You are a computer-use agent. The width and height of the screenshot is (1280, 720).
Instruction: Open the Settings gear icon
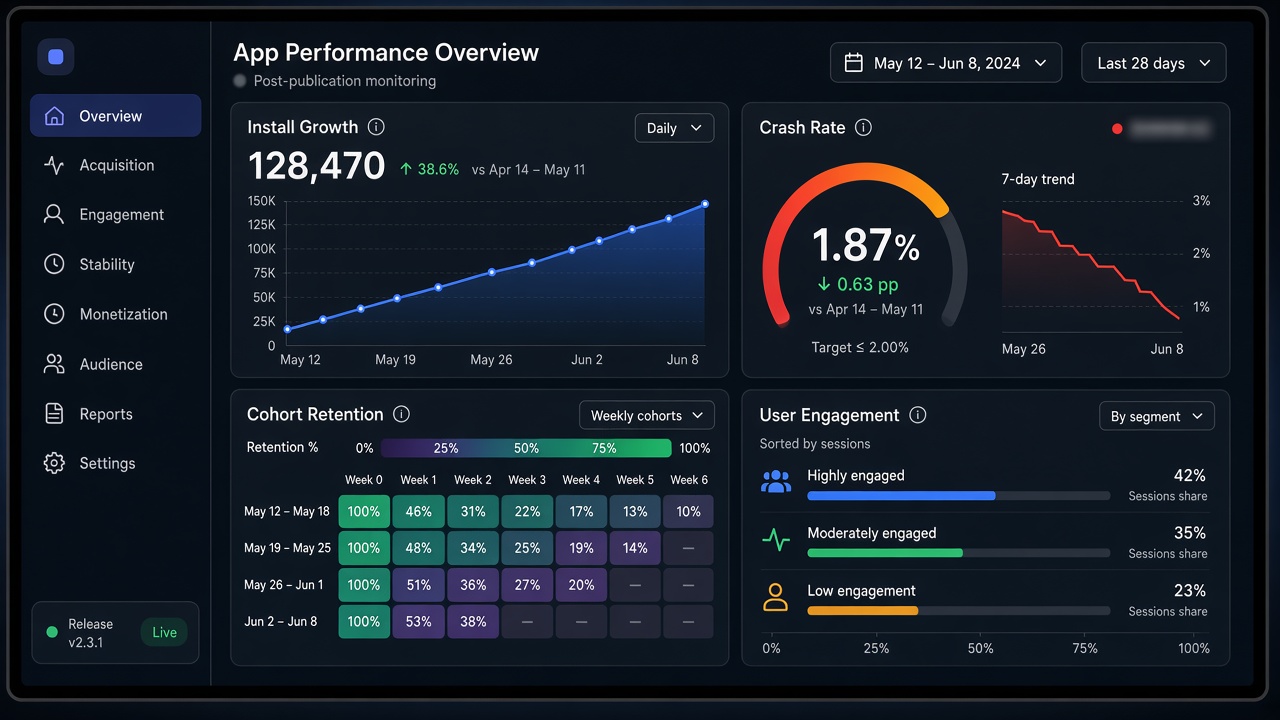(x=54, y=463)
